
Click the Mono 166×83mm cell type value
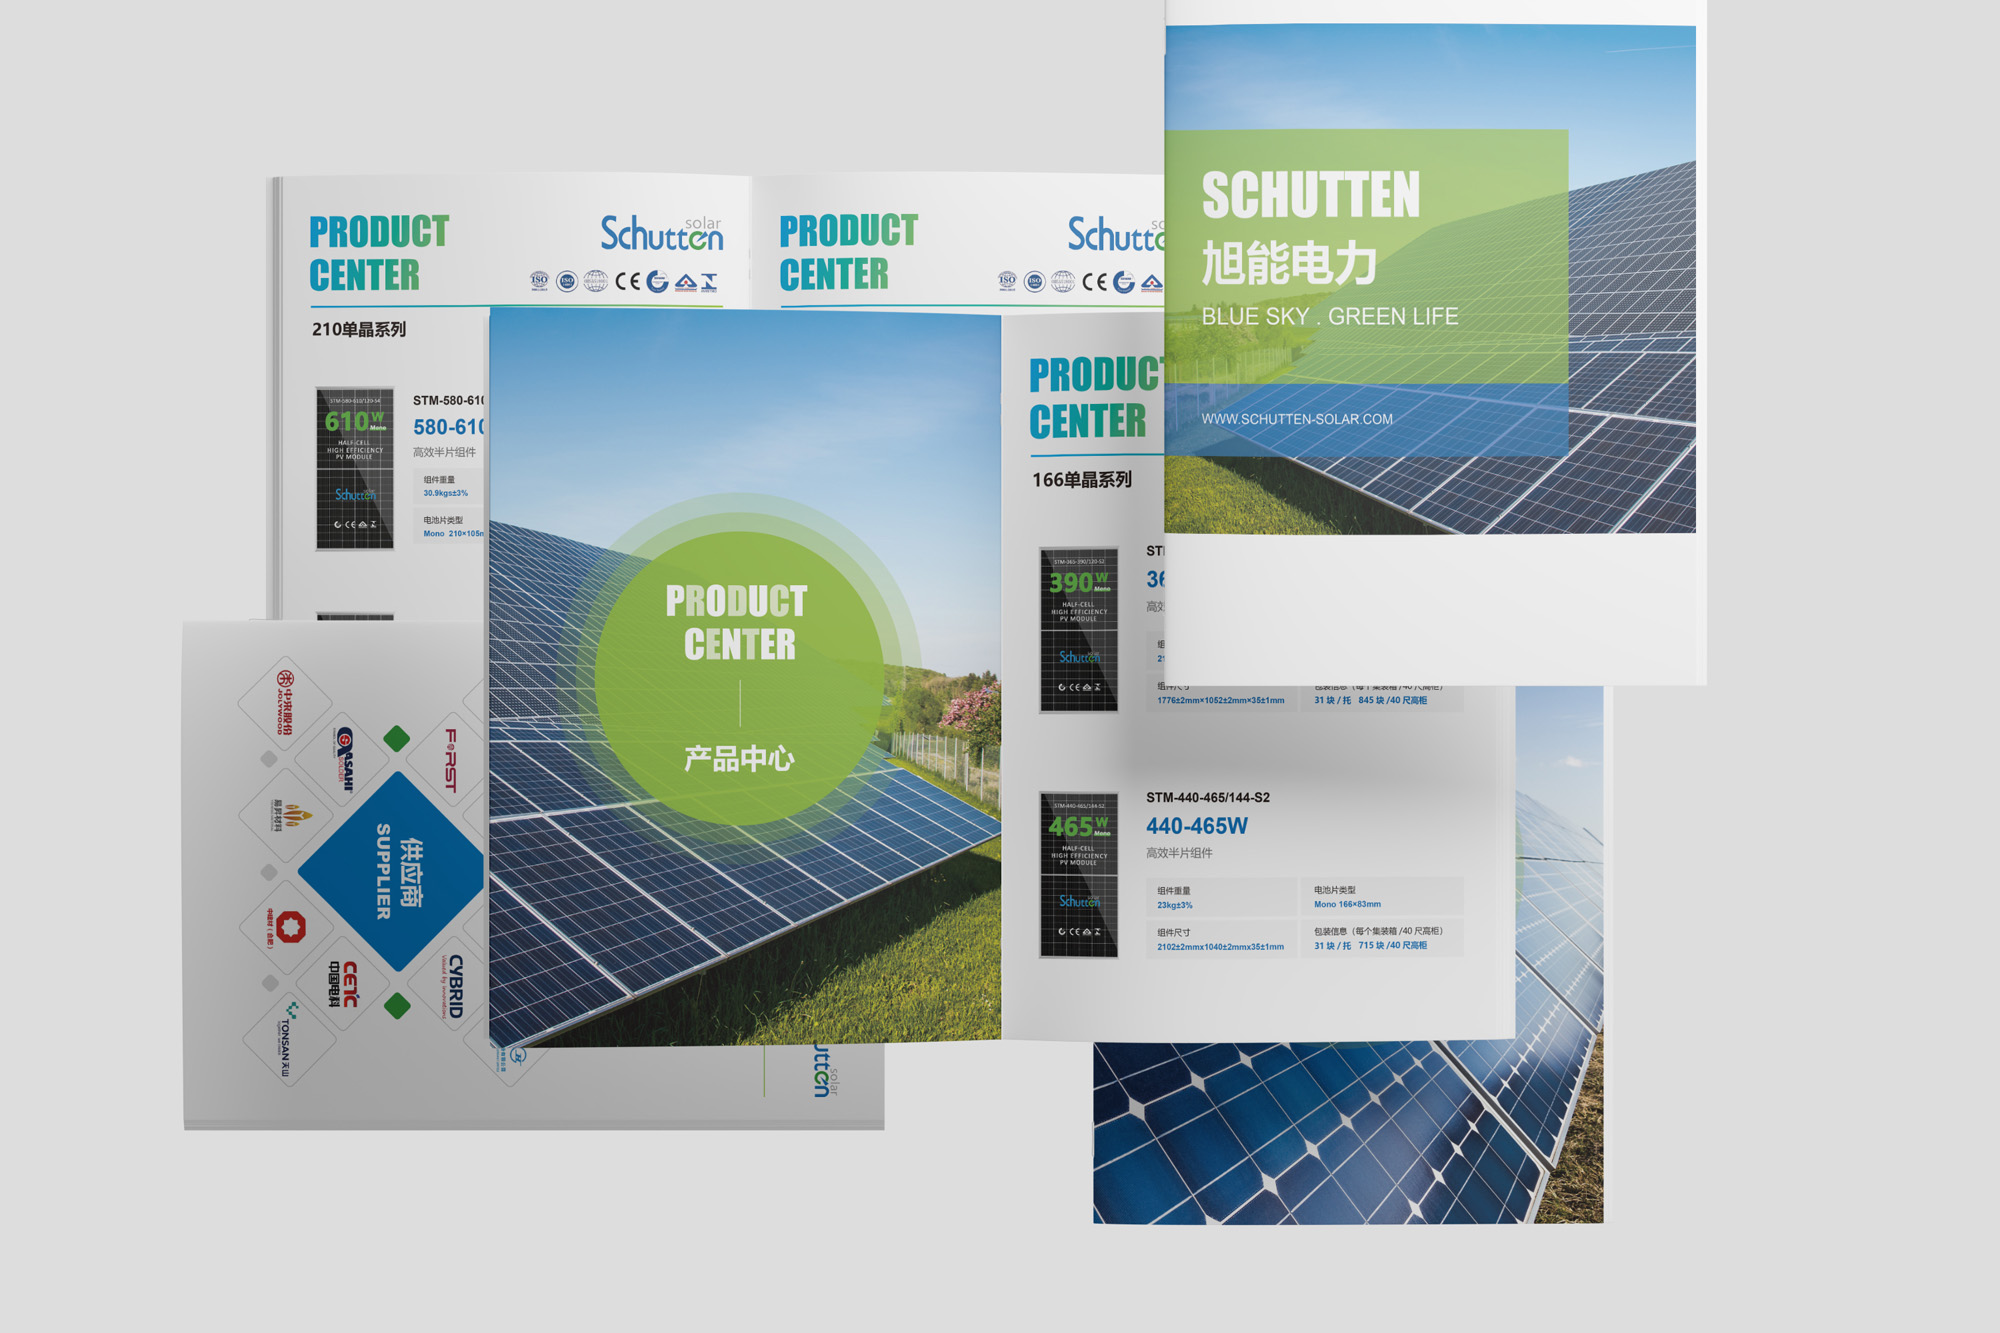(x=1347, y=904)
